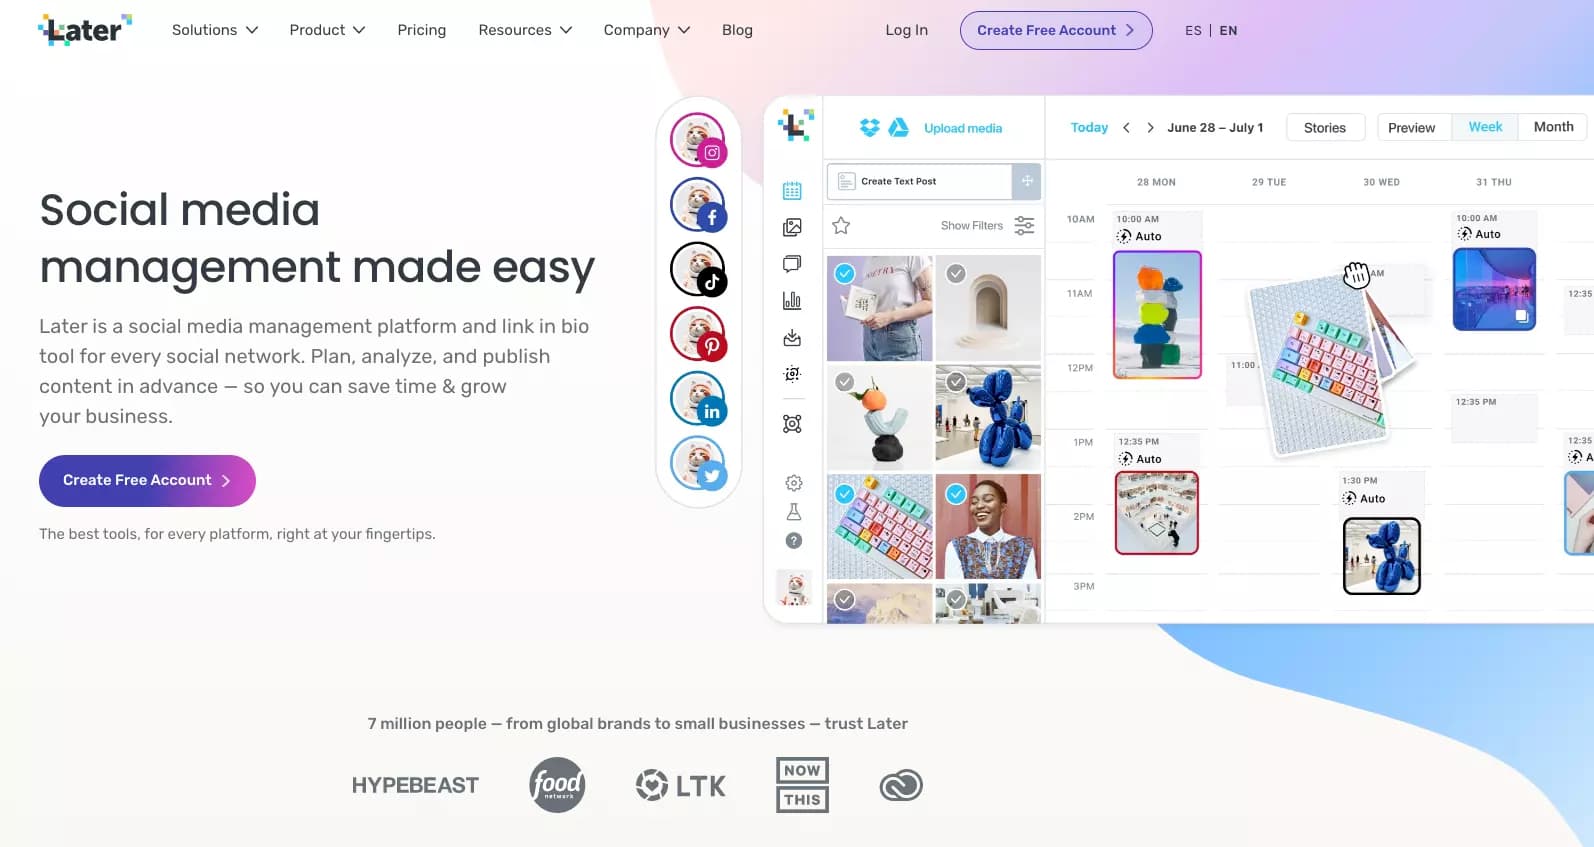This screenshot has height=847, width=1594.
Task: Open the calendar icon in app sidebar
Action: (792, 191)
